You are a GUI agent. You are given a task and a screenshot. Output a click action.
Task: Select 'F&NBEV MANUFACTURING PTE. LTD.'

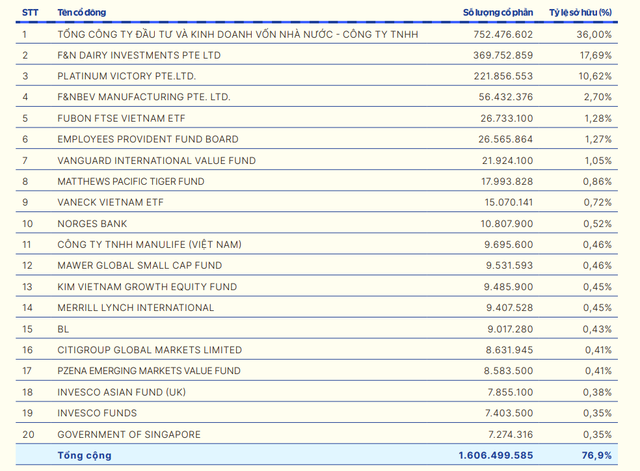point(144,97)
